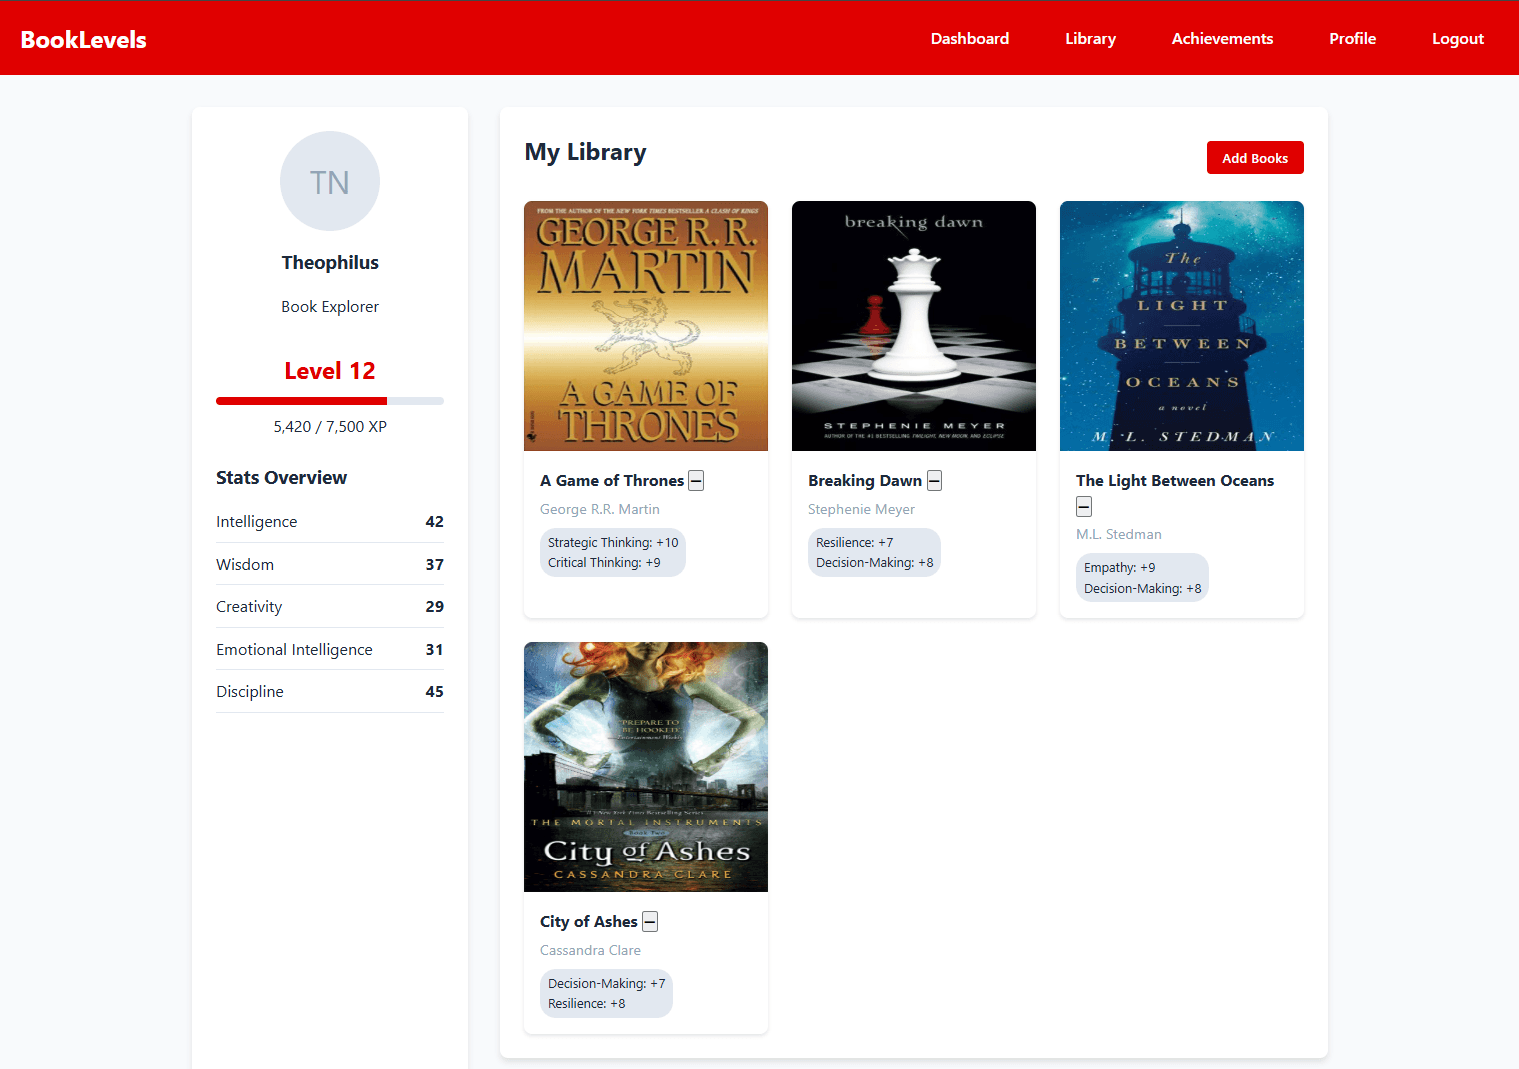Click the Empathy: +9 stat
Viewport: 1519px width, 1069px height.
click(1120, 568)
